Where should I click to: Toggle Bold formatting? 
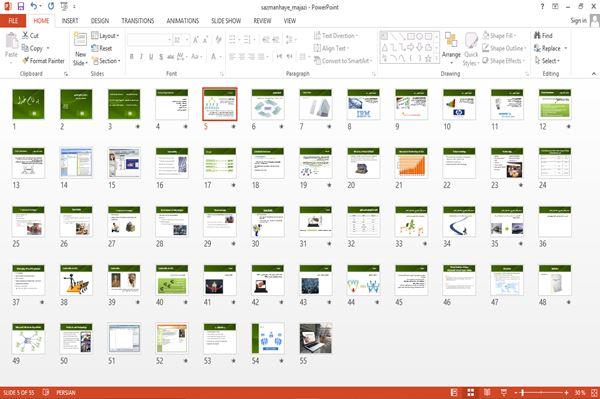tap(132, 57)
